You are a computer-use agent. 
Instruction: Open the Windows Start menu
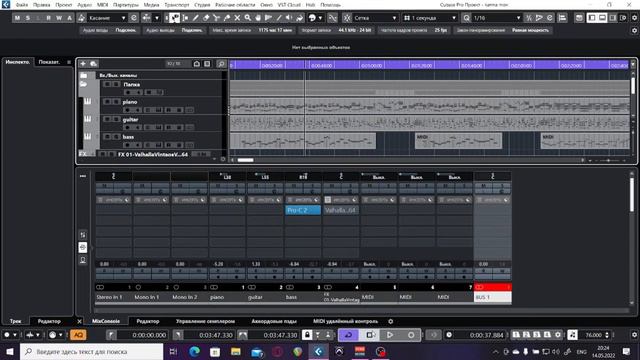9,351
